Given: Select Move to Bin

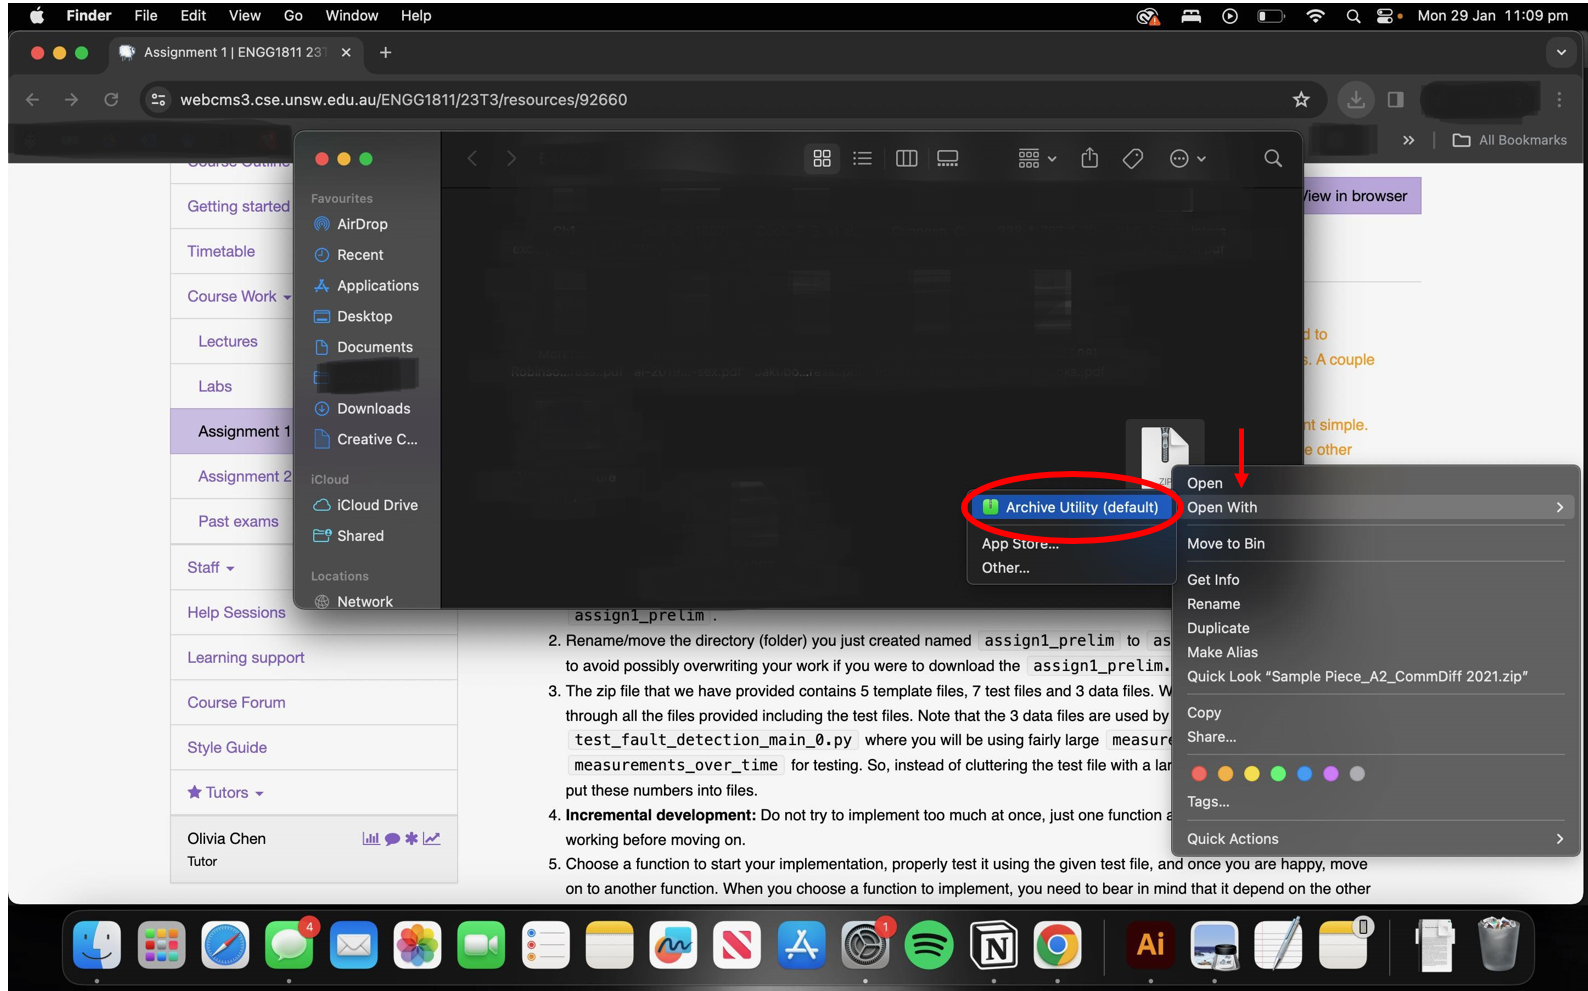Looking at the screenshot, I should pos(1226,543).
